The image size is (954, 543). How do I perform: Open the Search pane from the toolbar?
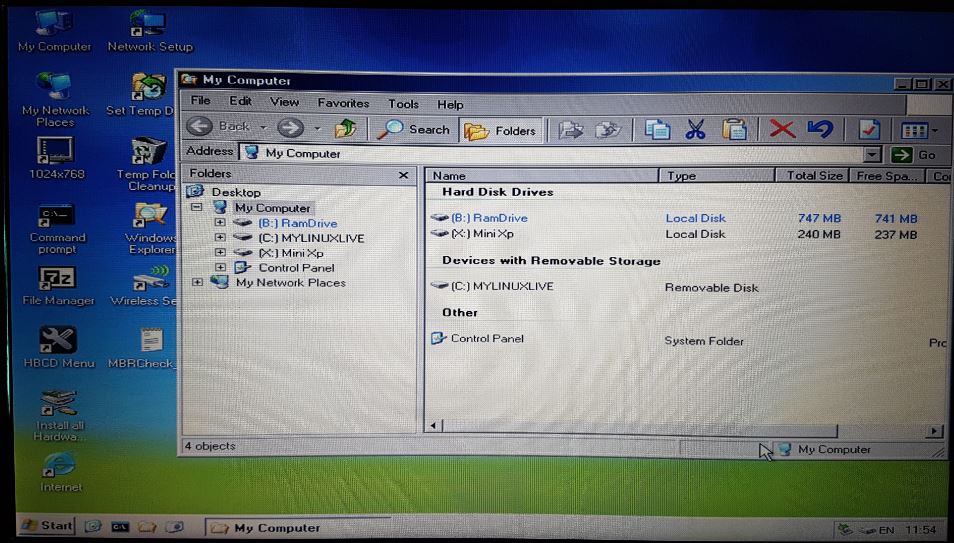click(x=413, y=129)
